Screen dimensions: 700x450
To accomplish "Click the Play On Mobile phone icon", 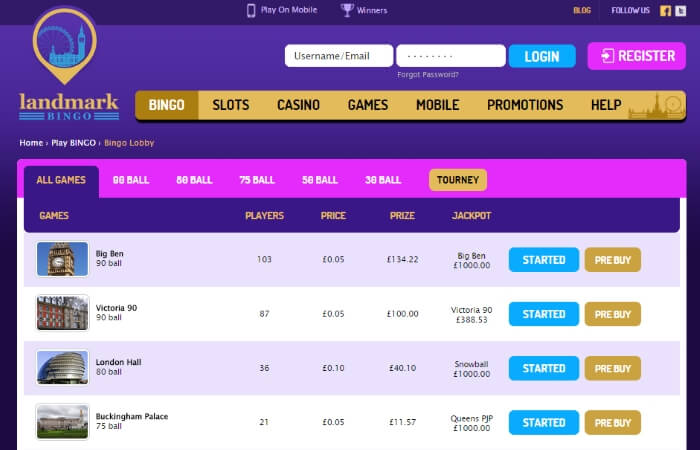I will pyautogui.click(x=251, y=10).
